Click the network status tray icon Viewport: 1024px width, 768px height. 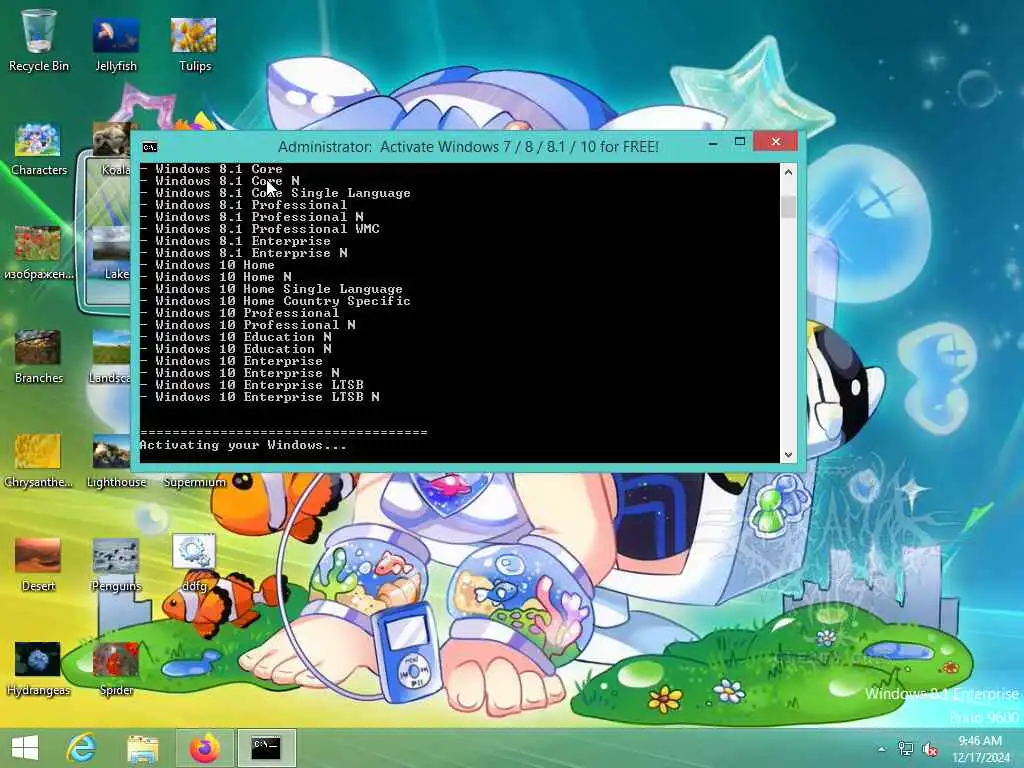905,749
